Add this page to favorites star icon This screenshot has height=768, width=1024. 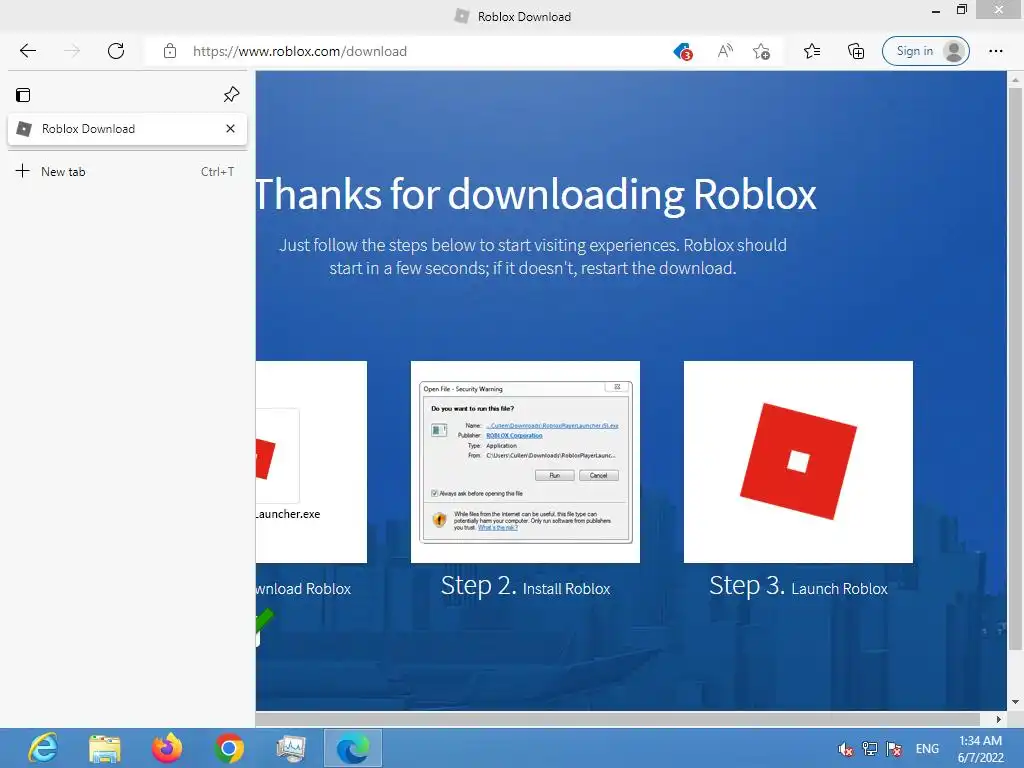[761, 51]
